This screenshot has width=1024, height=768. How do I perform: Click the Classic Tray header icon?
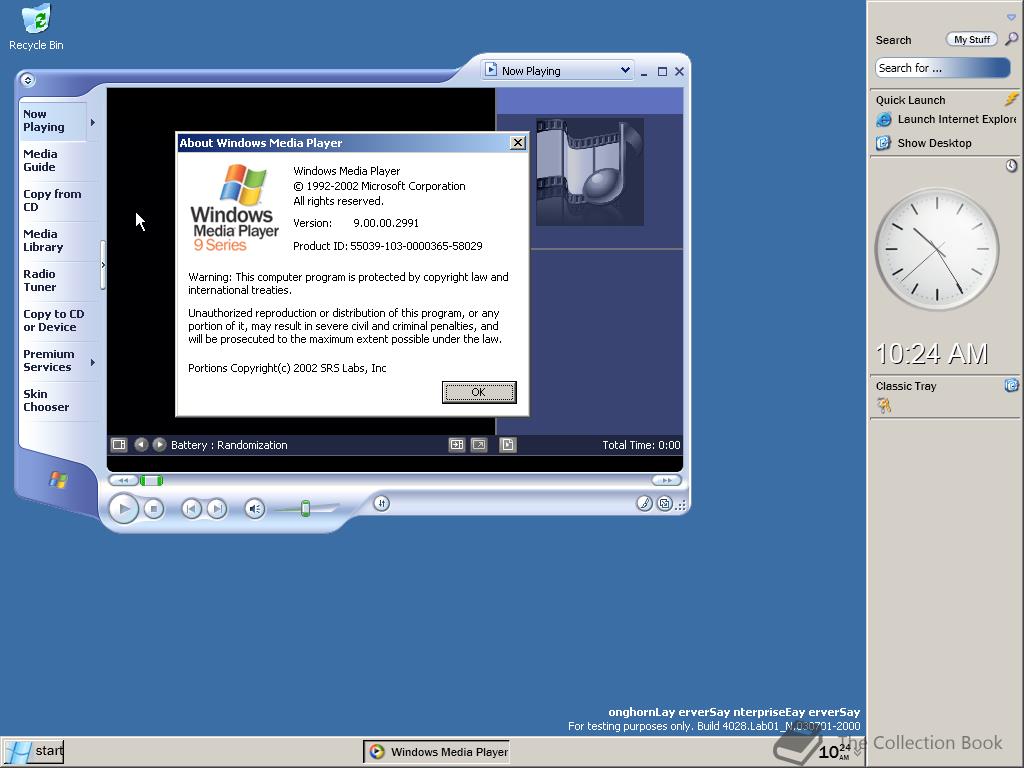[x=1011, y=385]
